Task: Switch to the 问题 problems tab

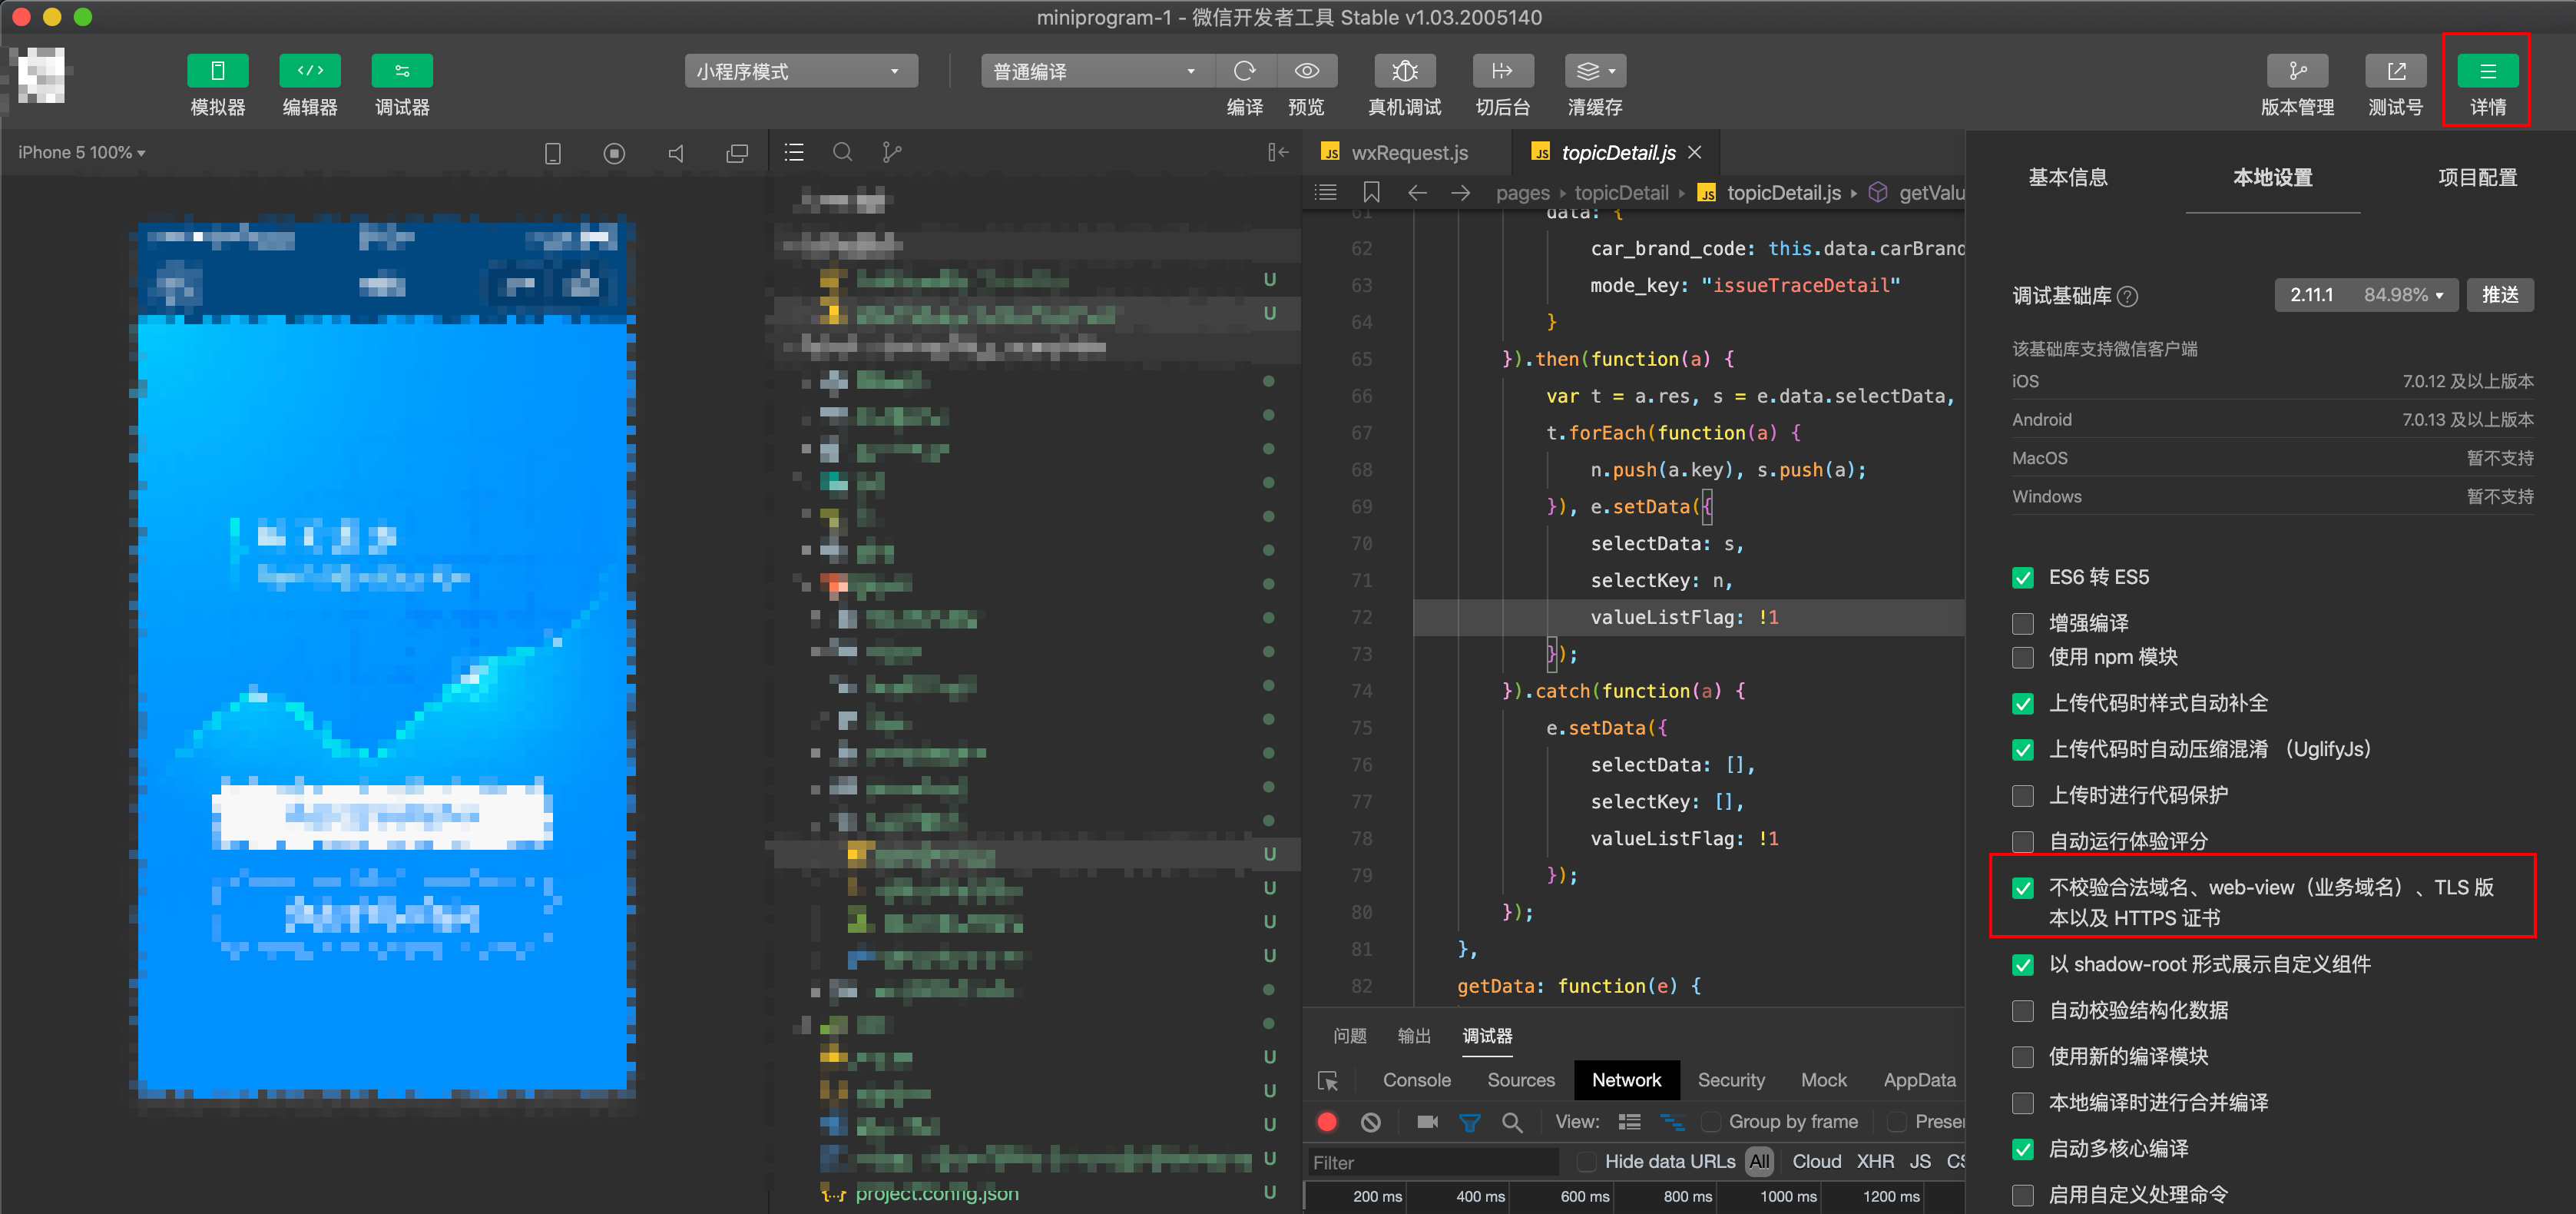Action: (1349, 1036)
